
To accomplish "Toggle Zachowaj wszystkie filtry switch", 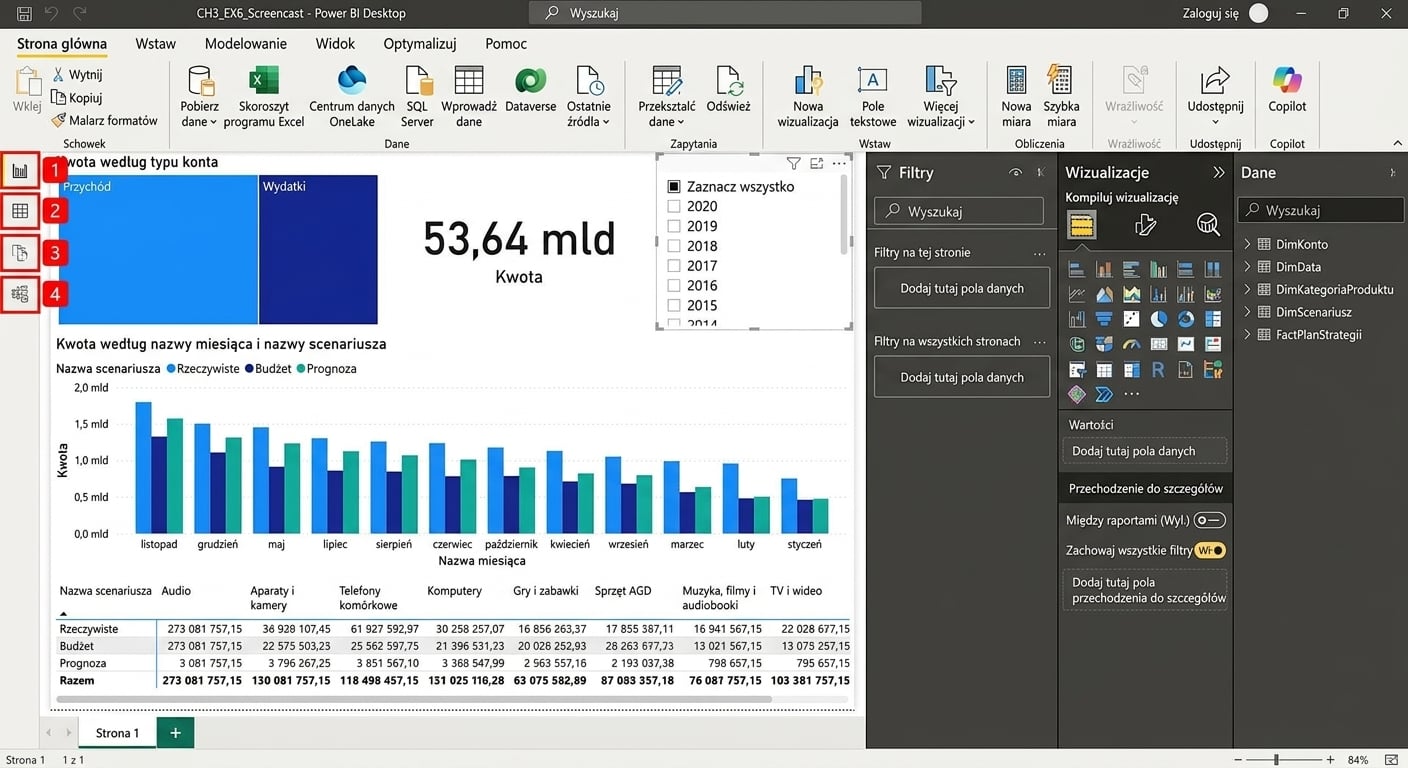I will pos(1211,550).
